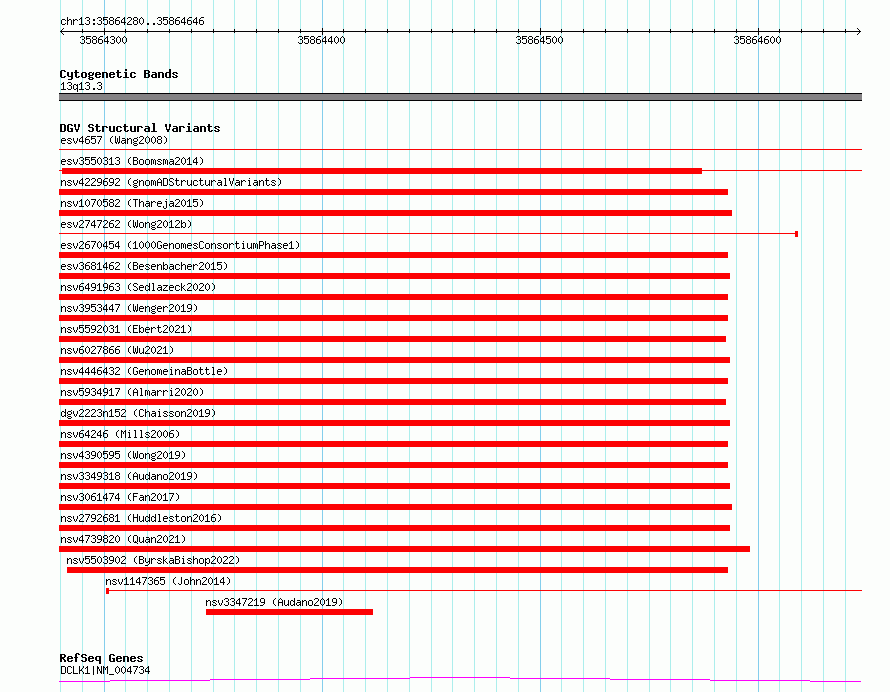Click the magenta DCLK1 gene line
890x692 pixels.
tap(460, 680)
